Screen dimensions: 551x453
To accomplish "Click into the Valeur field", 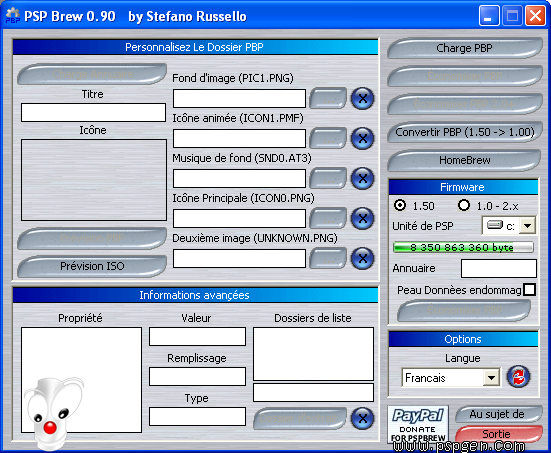I will 197,337.
